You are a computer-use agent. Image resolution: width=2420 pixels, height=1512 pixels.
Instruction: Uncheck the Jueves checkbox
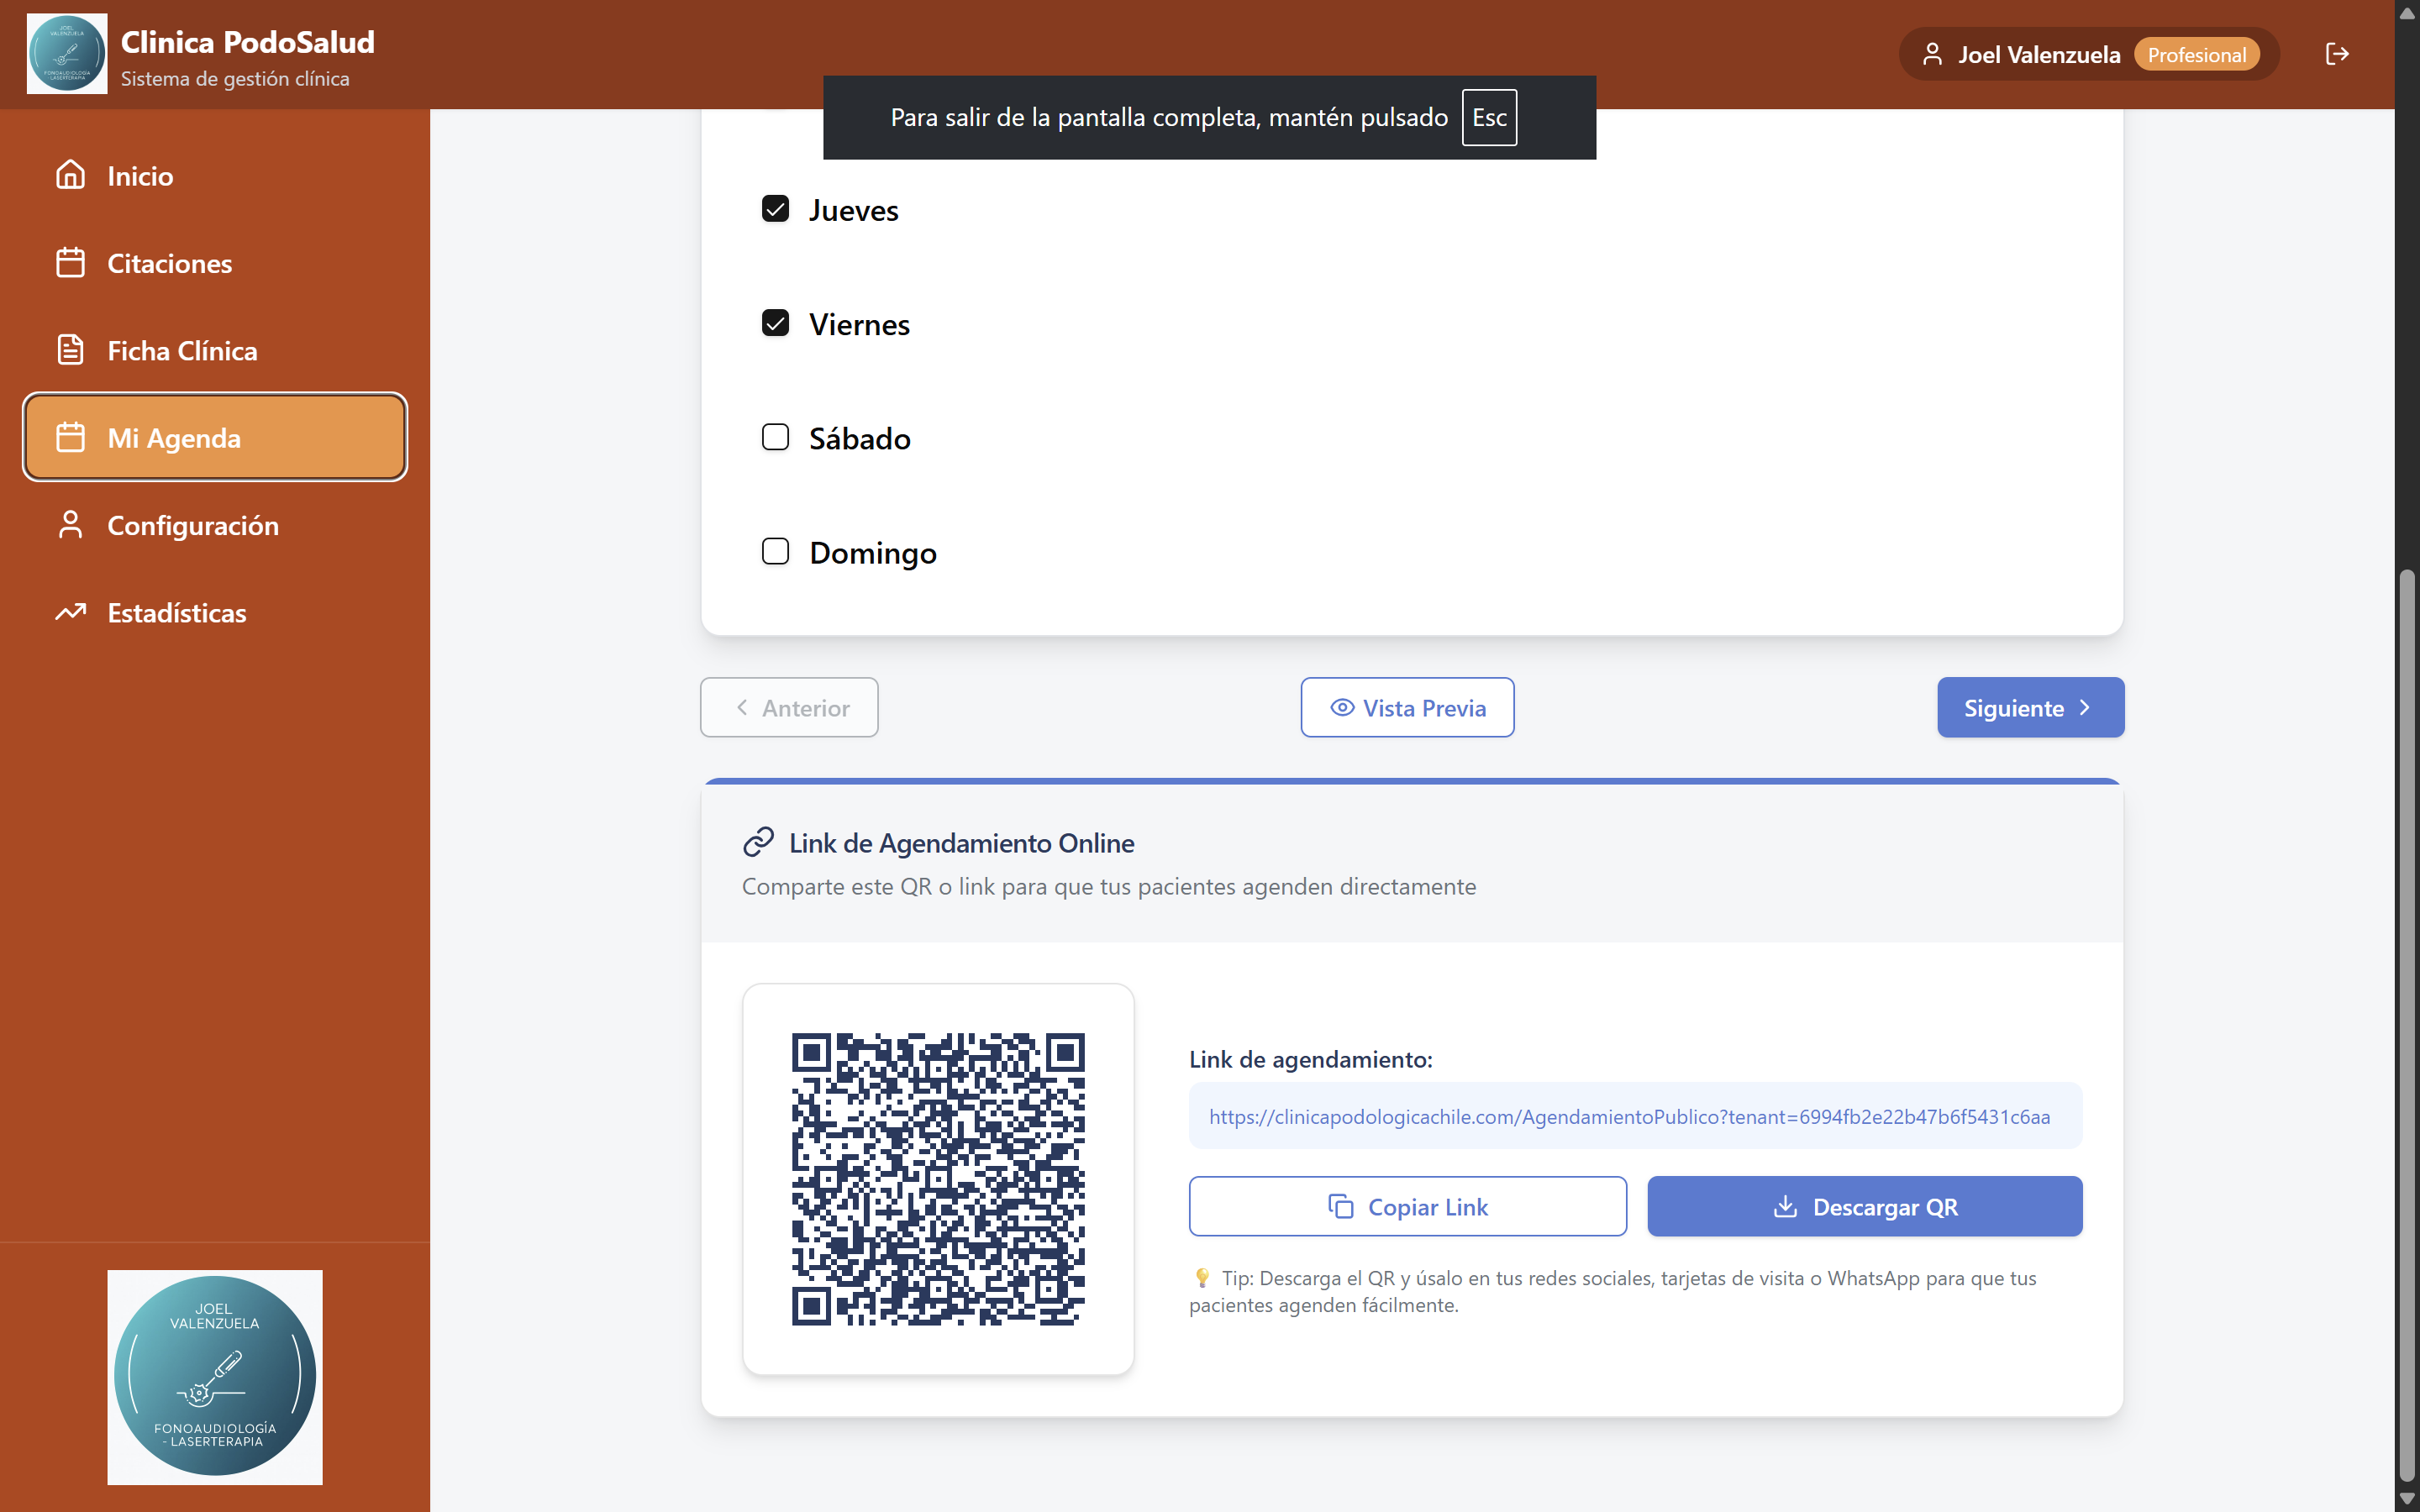[x=775, y=209]
